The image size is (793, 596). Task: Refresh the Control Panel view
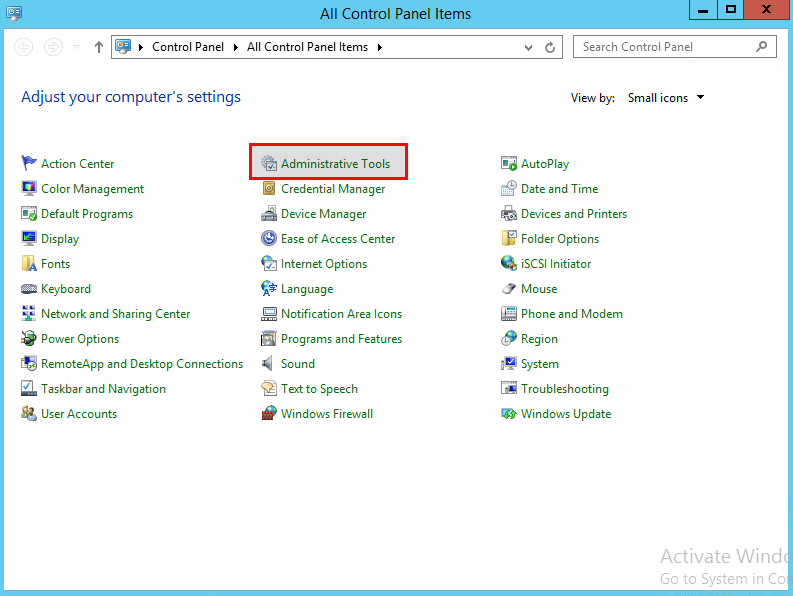(x=550, y=48)
